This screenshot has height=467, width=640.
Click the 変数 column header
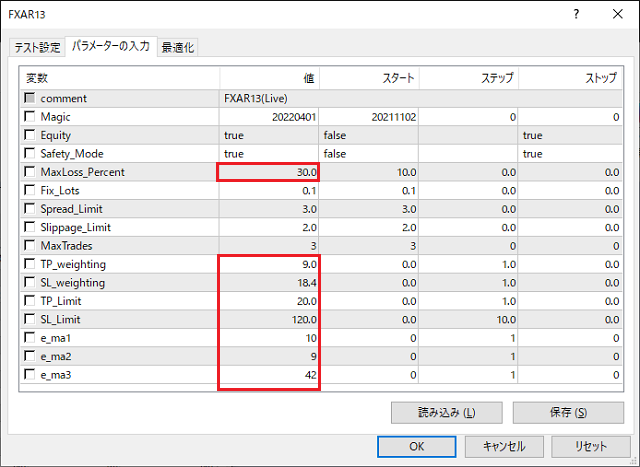coord(120,78)
